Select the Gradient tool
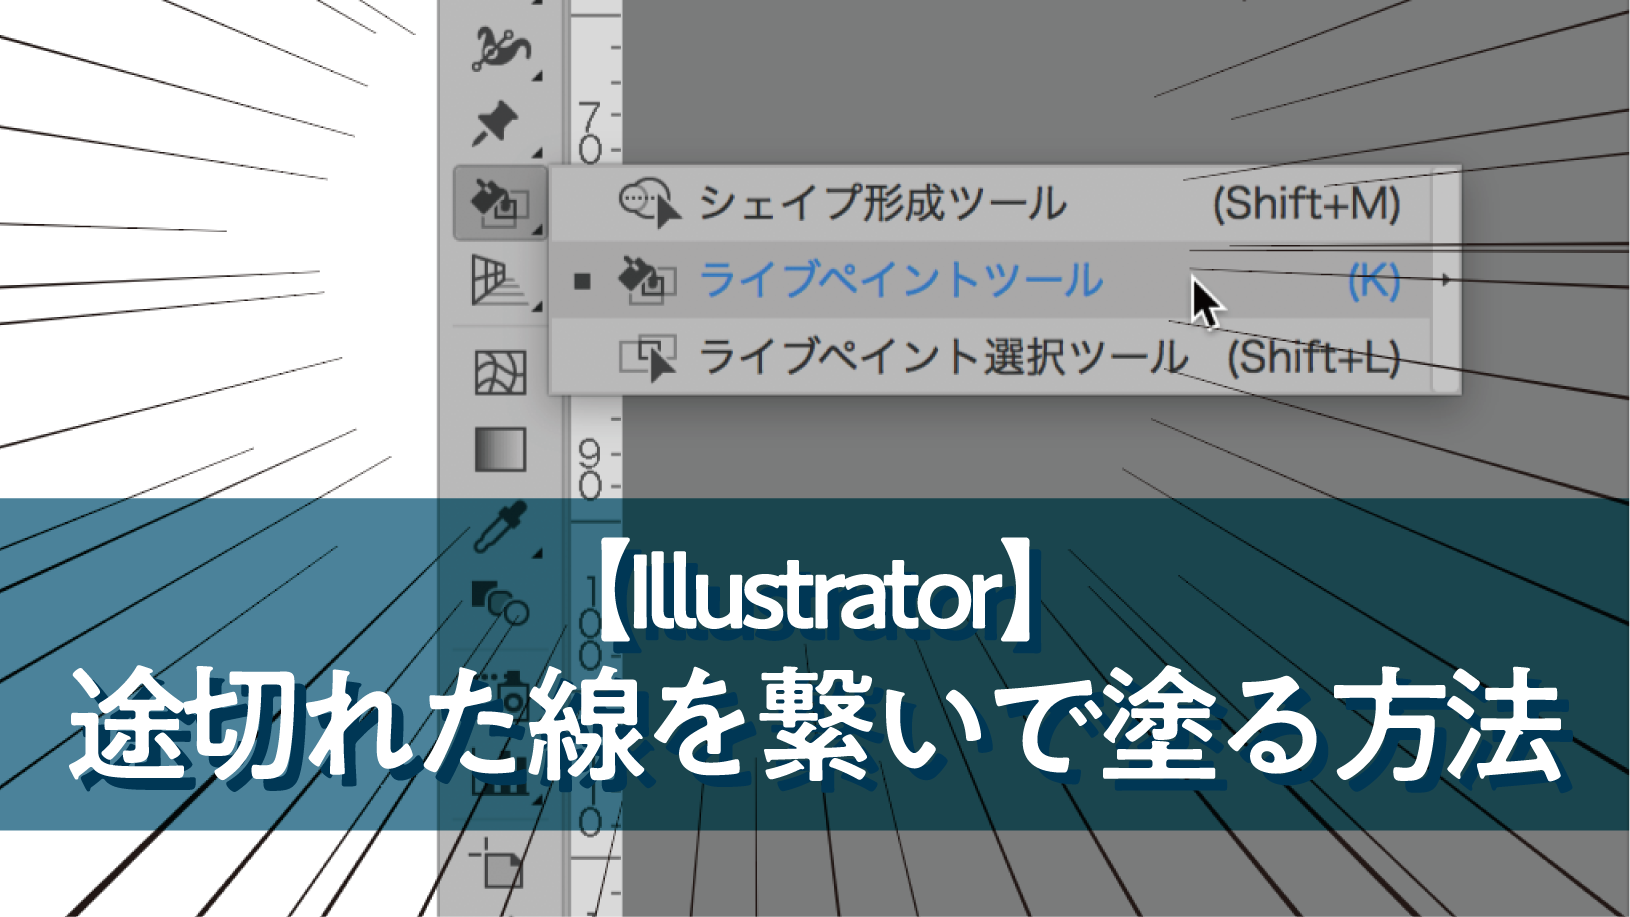 click(x=500, y=450)
